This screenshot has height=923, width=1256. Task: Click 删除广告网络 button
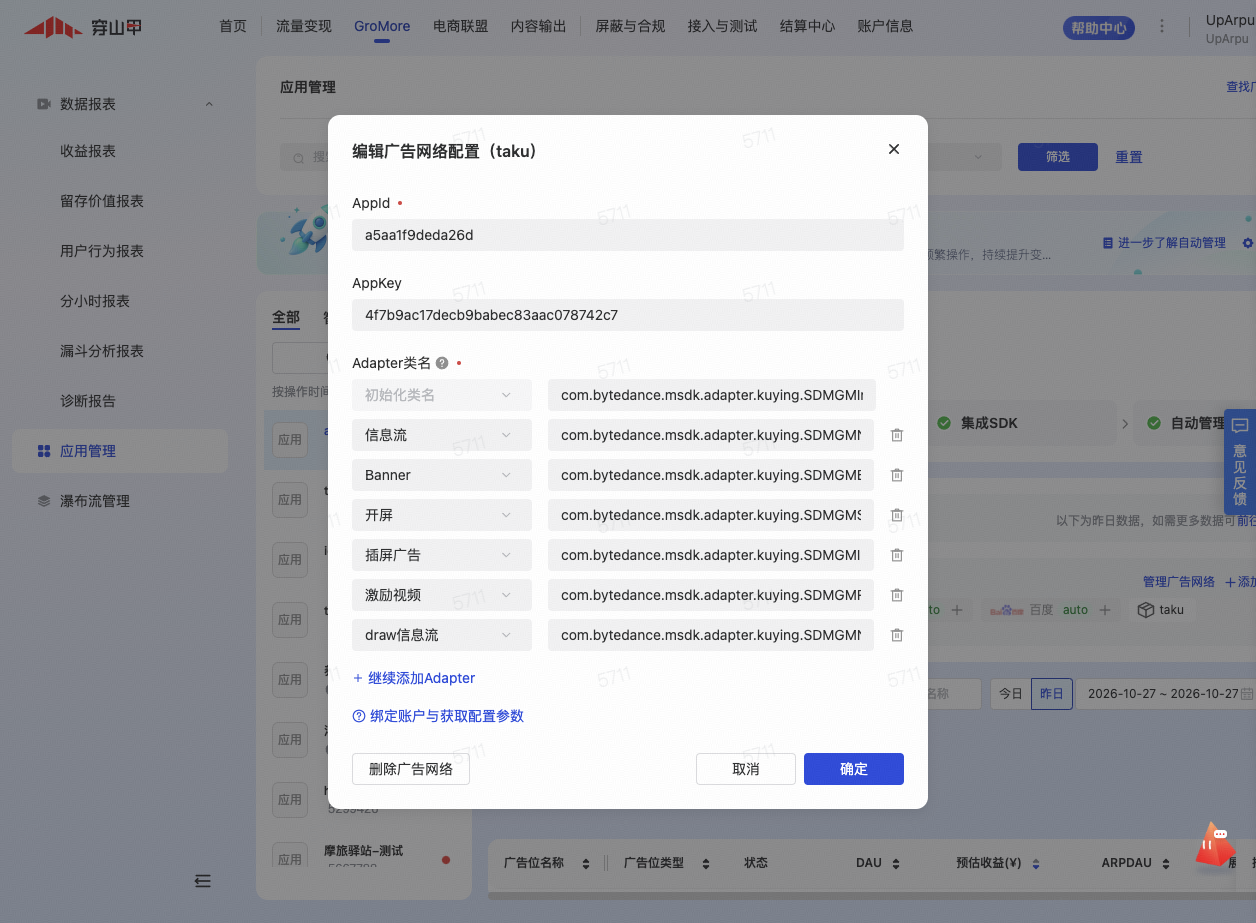point(411,769)
